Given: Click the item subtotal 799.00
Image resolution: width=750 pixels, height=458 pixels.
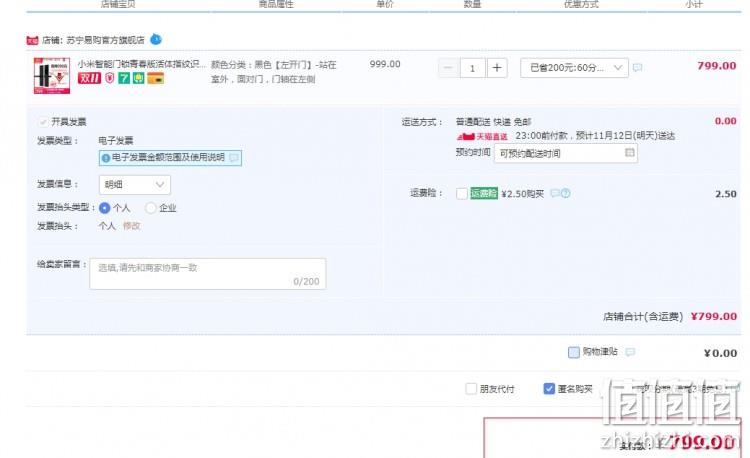Looking at the screenshot, I should 717,66.
